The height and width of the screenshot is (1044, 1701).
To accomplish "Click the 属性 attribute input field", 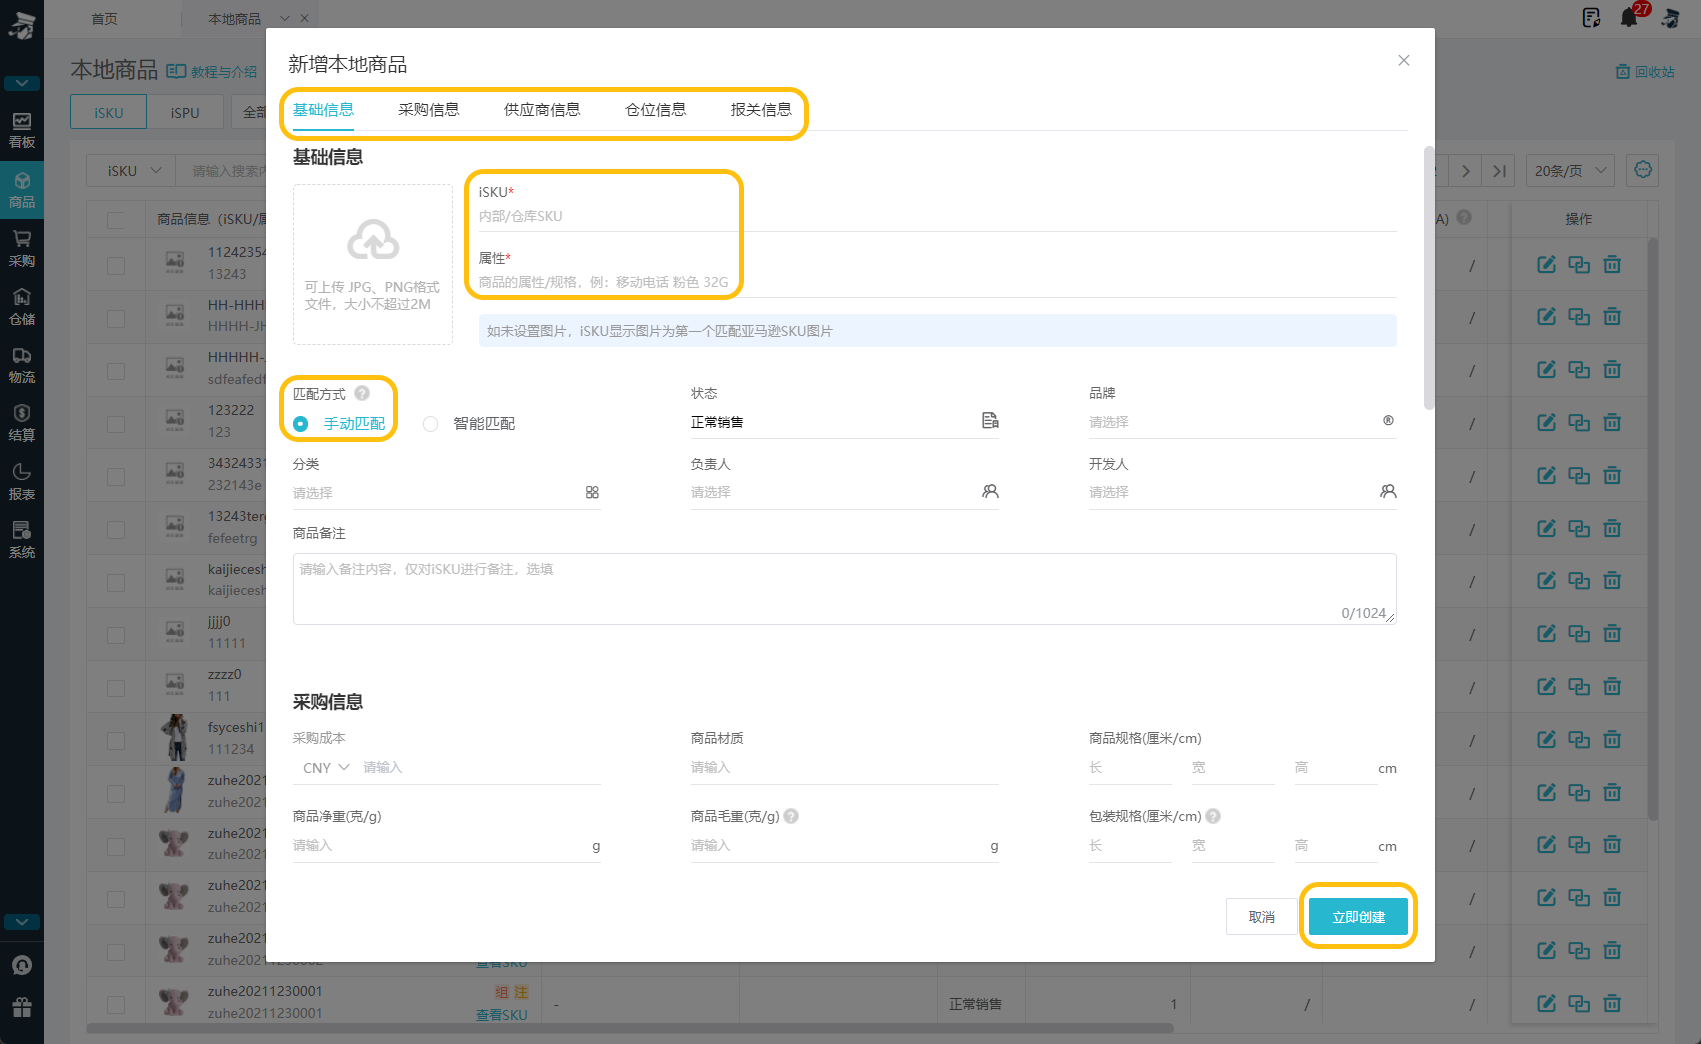I will click(937, 282).
